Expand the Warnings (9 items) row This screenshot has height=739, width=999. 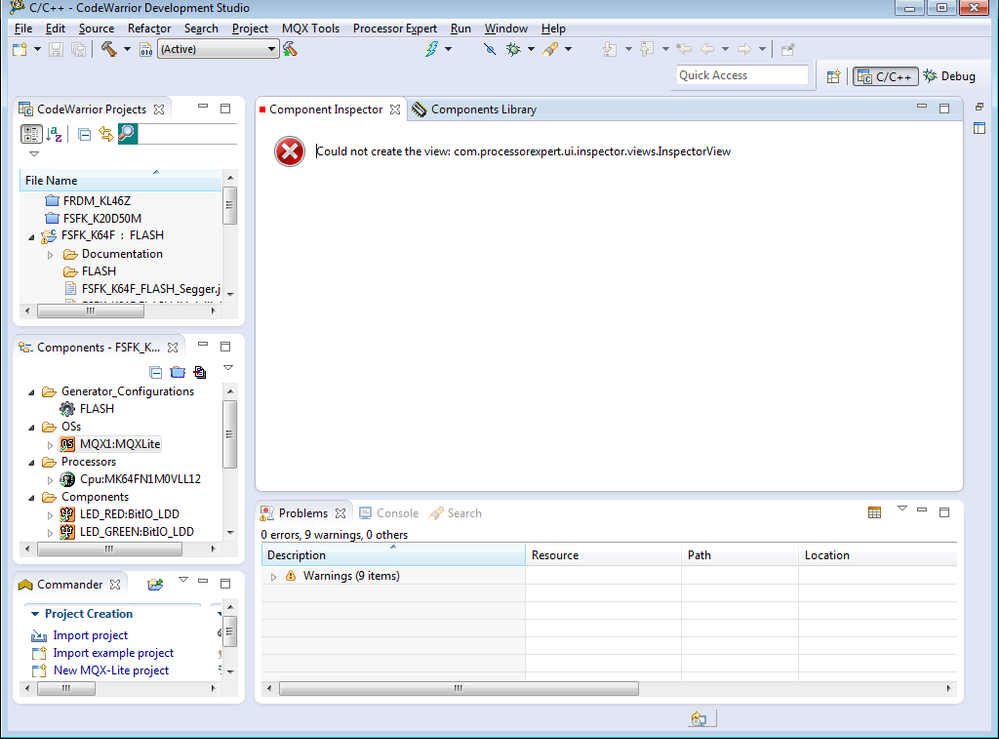[273, 577]
